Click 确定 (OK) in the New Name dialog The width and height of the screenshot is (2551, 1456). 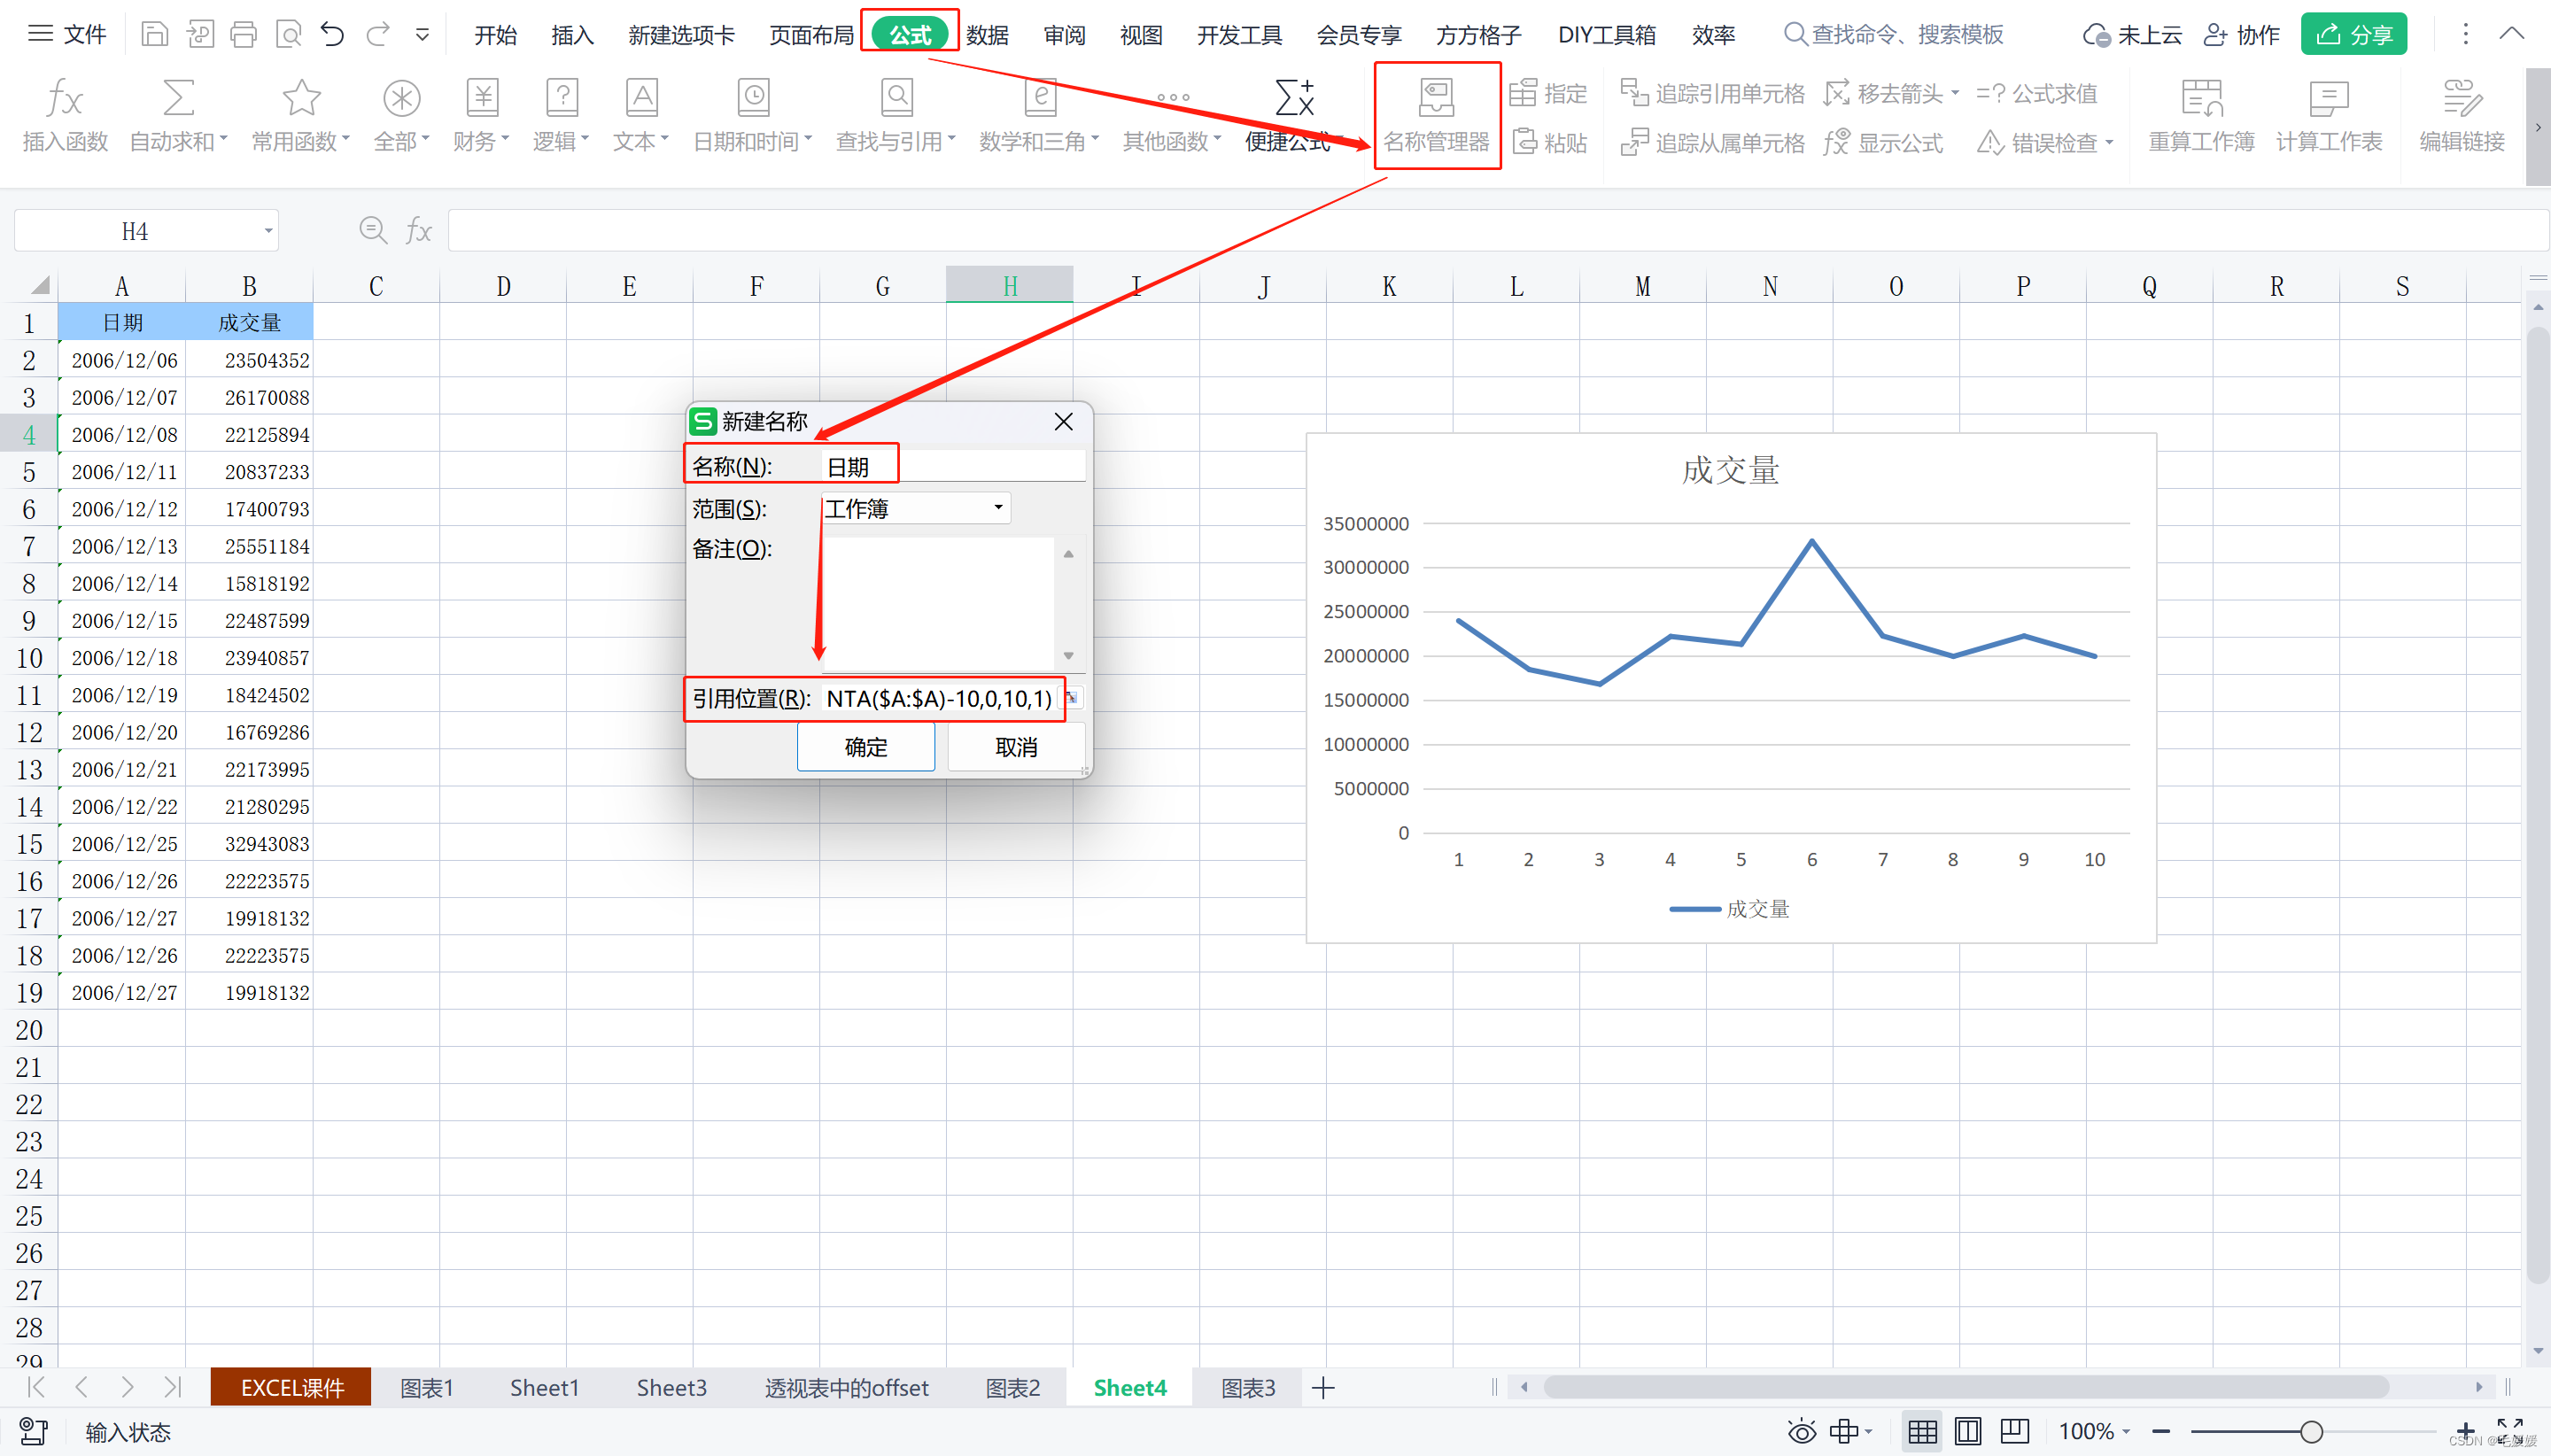865,747
